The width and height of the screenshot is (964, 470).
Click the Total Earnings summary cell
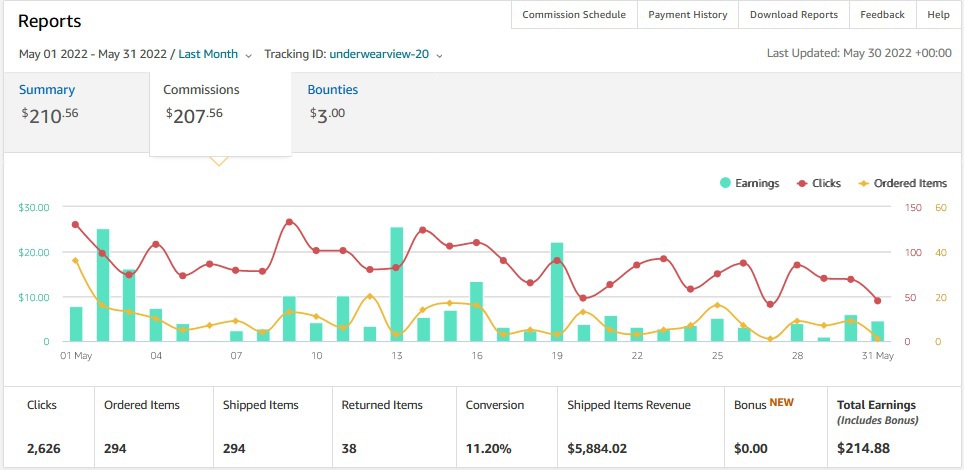pos(894,426)
